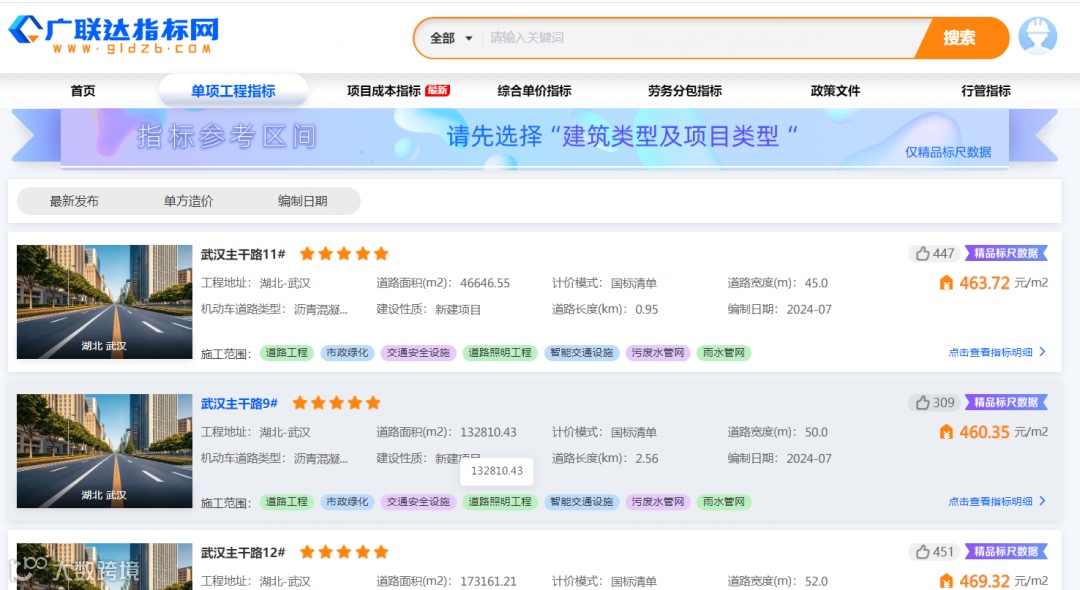Click 精品标尺数据 badge on 武汉主干路9#
The height and width of the screenshot is (590, 1080).
click(1006, 402)
